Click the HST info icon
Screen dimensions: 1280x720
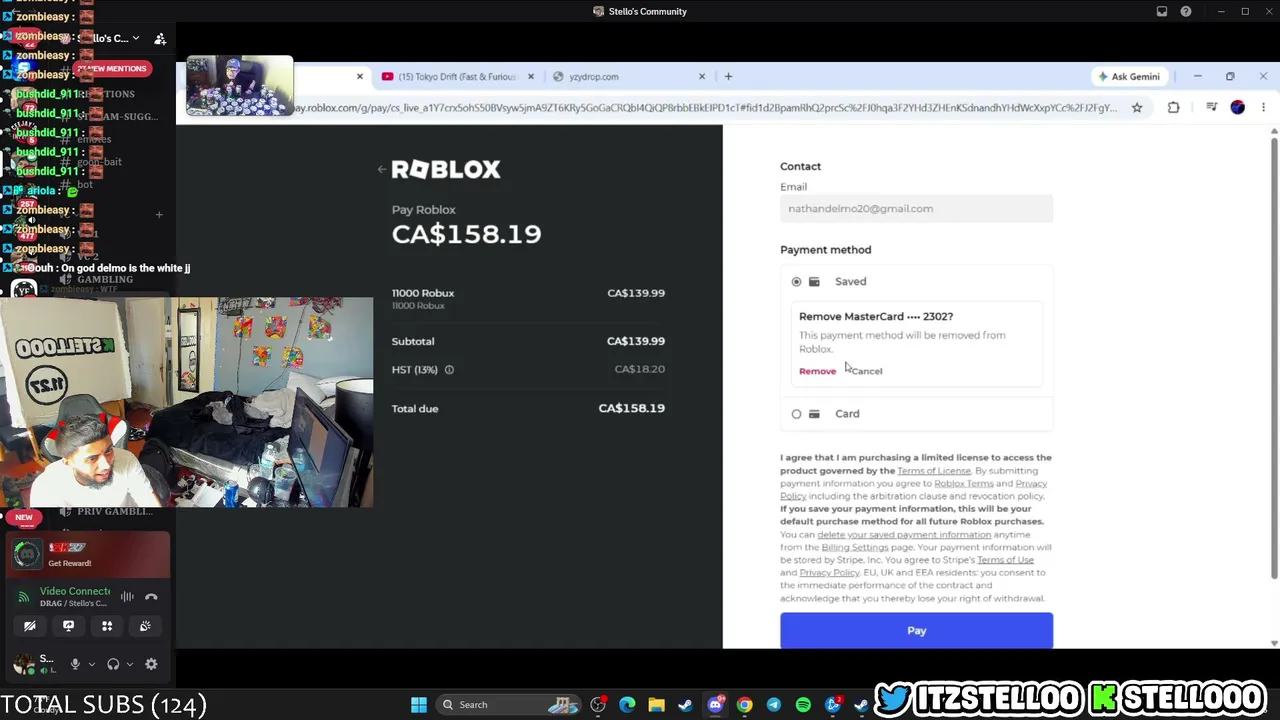point(449,370)
